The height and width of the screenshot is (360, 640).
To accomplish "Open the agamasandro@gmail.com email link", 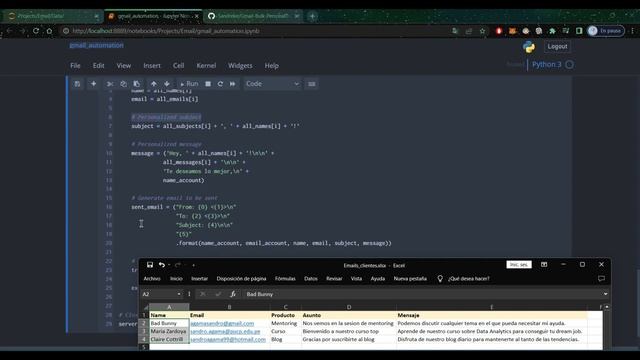I will (x=222, y=323).
